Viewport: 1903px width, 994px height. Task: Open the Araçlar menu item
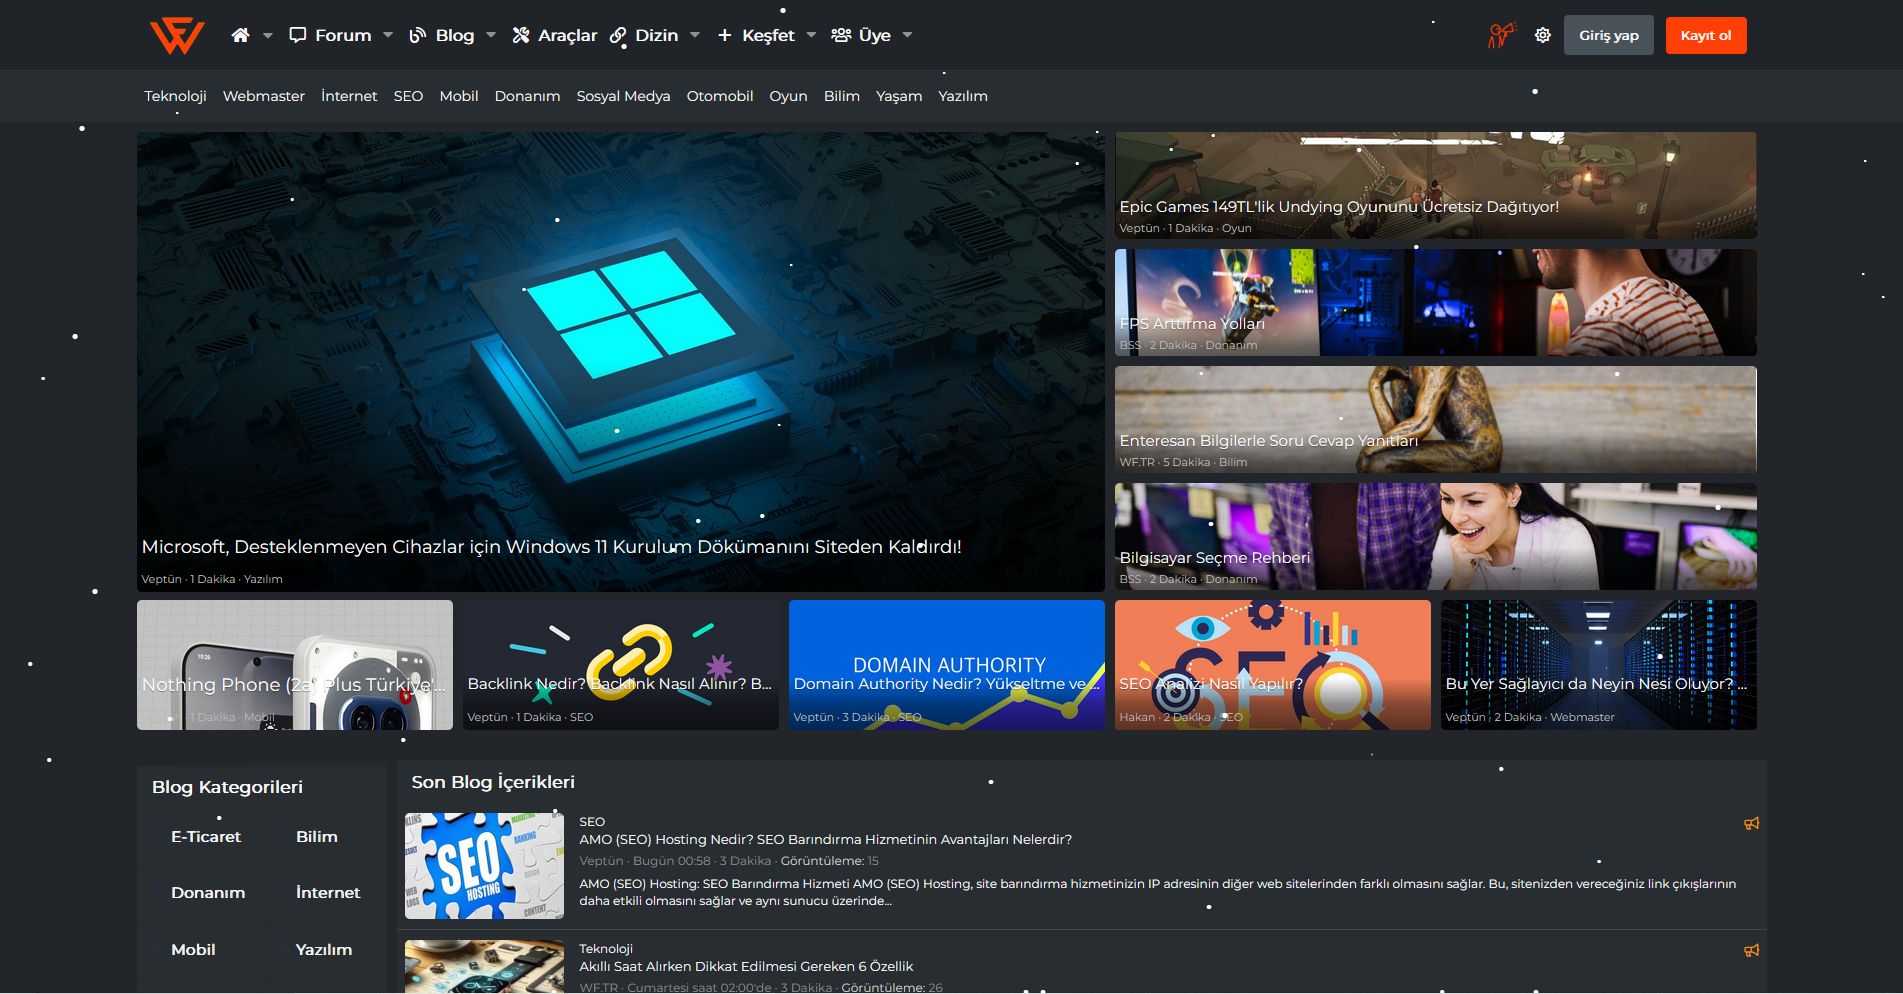pyautogui.click(x=567, y=35)
